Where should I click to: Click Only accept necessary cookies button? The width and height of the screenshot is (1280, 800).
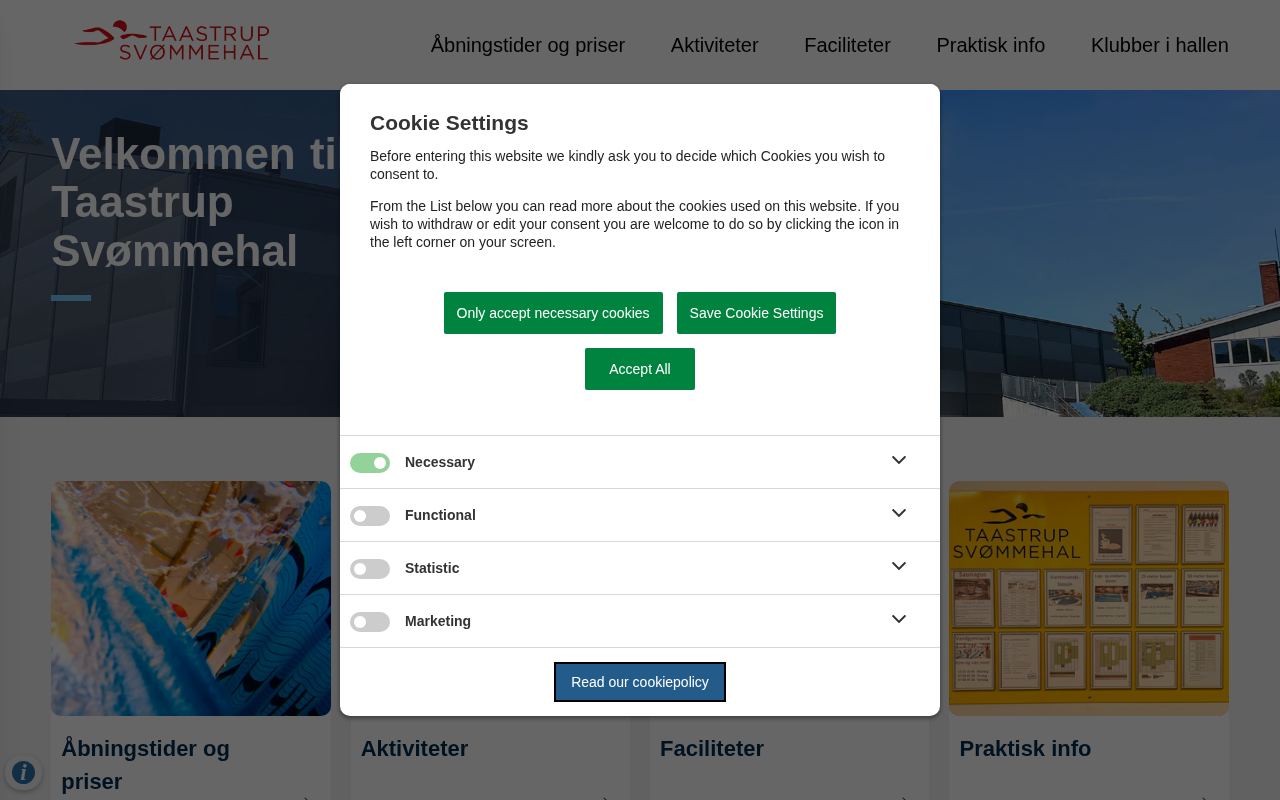[x=553, y=313]
